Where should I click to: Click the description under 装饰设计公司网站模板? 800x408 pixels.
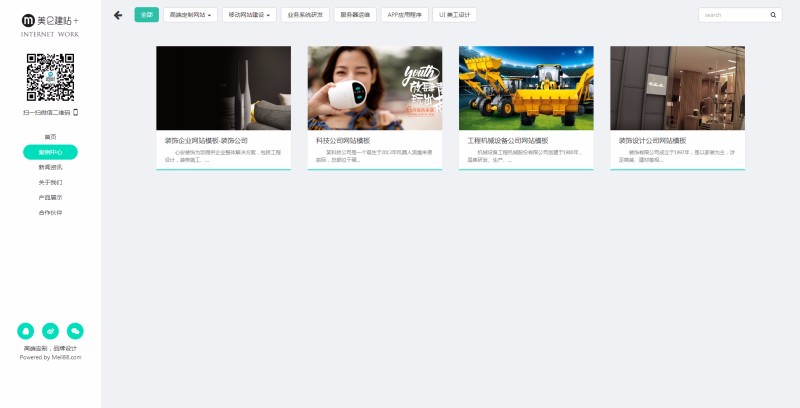677,156
